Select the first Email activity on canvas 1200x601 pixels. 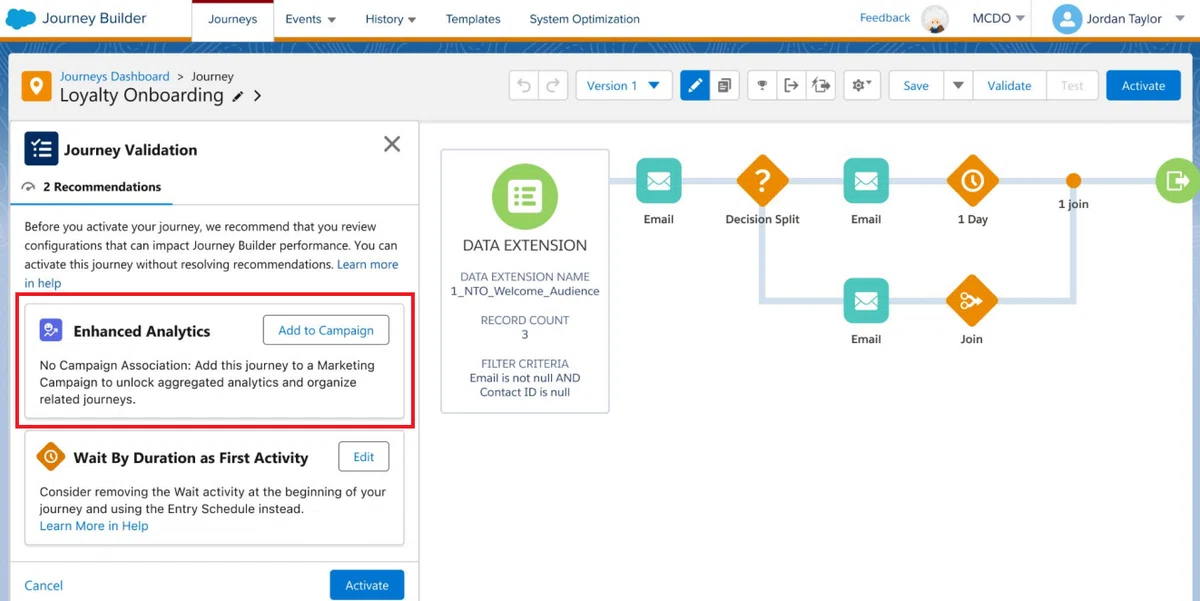point(658,182)
